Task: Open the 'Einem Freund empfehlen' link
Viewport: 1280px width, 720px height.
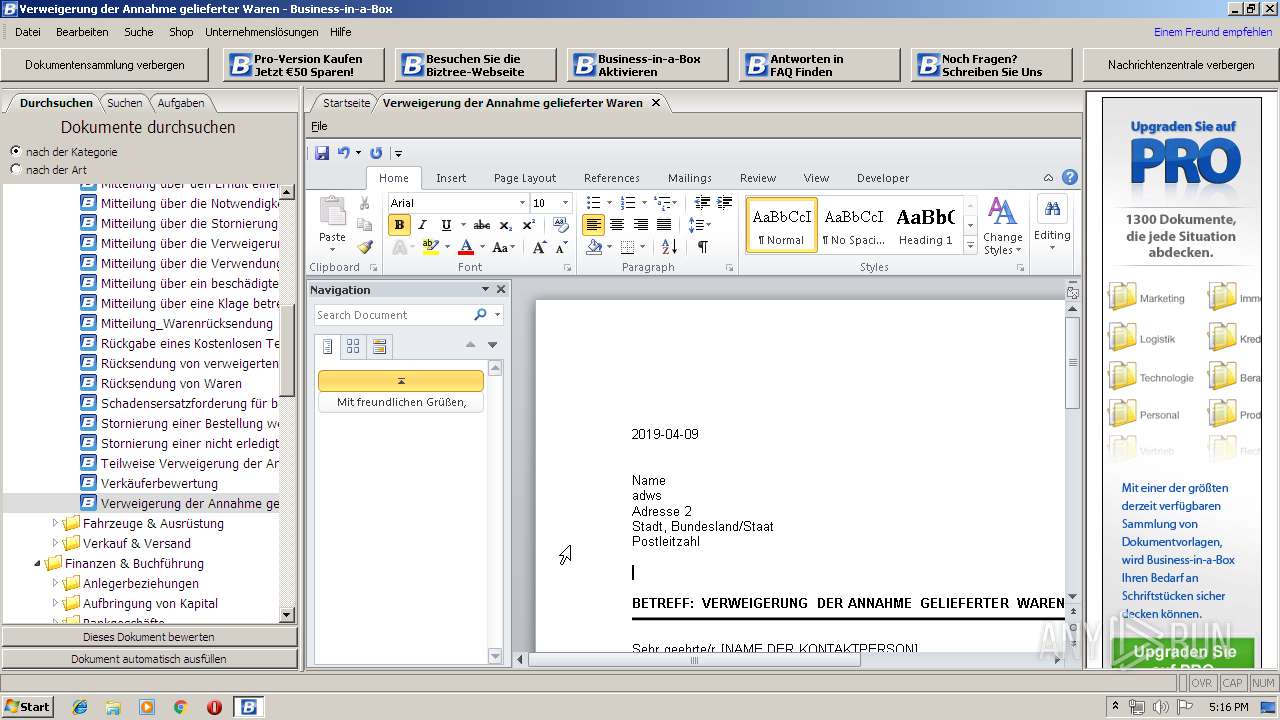Action: 1213,32
